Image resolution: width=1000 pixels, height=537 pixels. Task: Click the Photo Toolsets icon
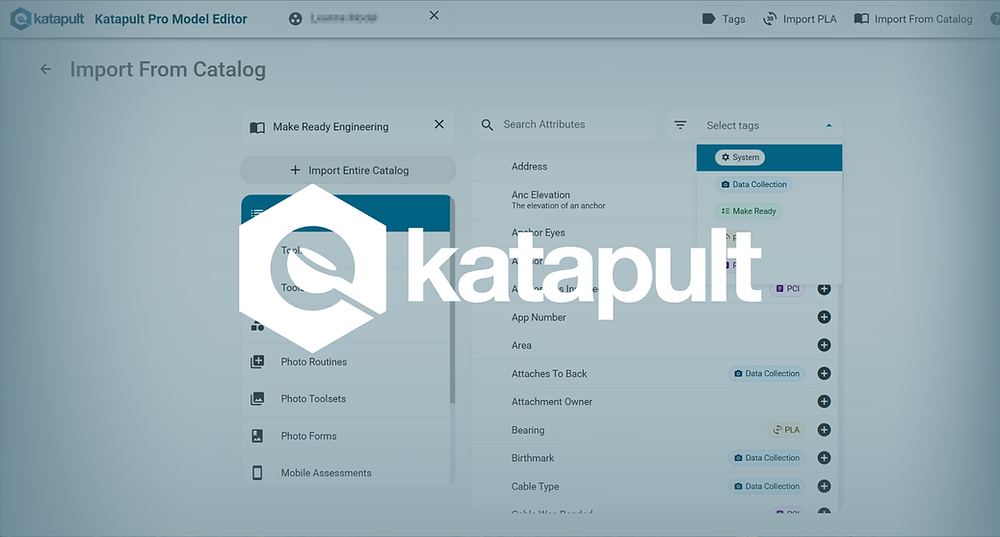pyautogui.click(x=257, y=399)
